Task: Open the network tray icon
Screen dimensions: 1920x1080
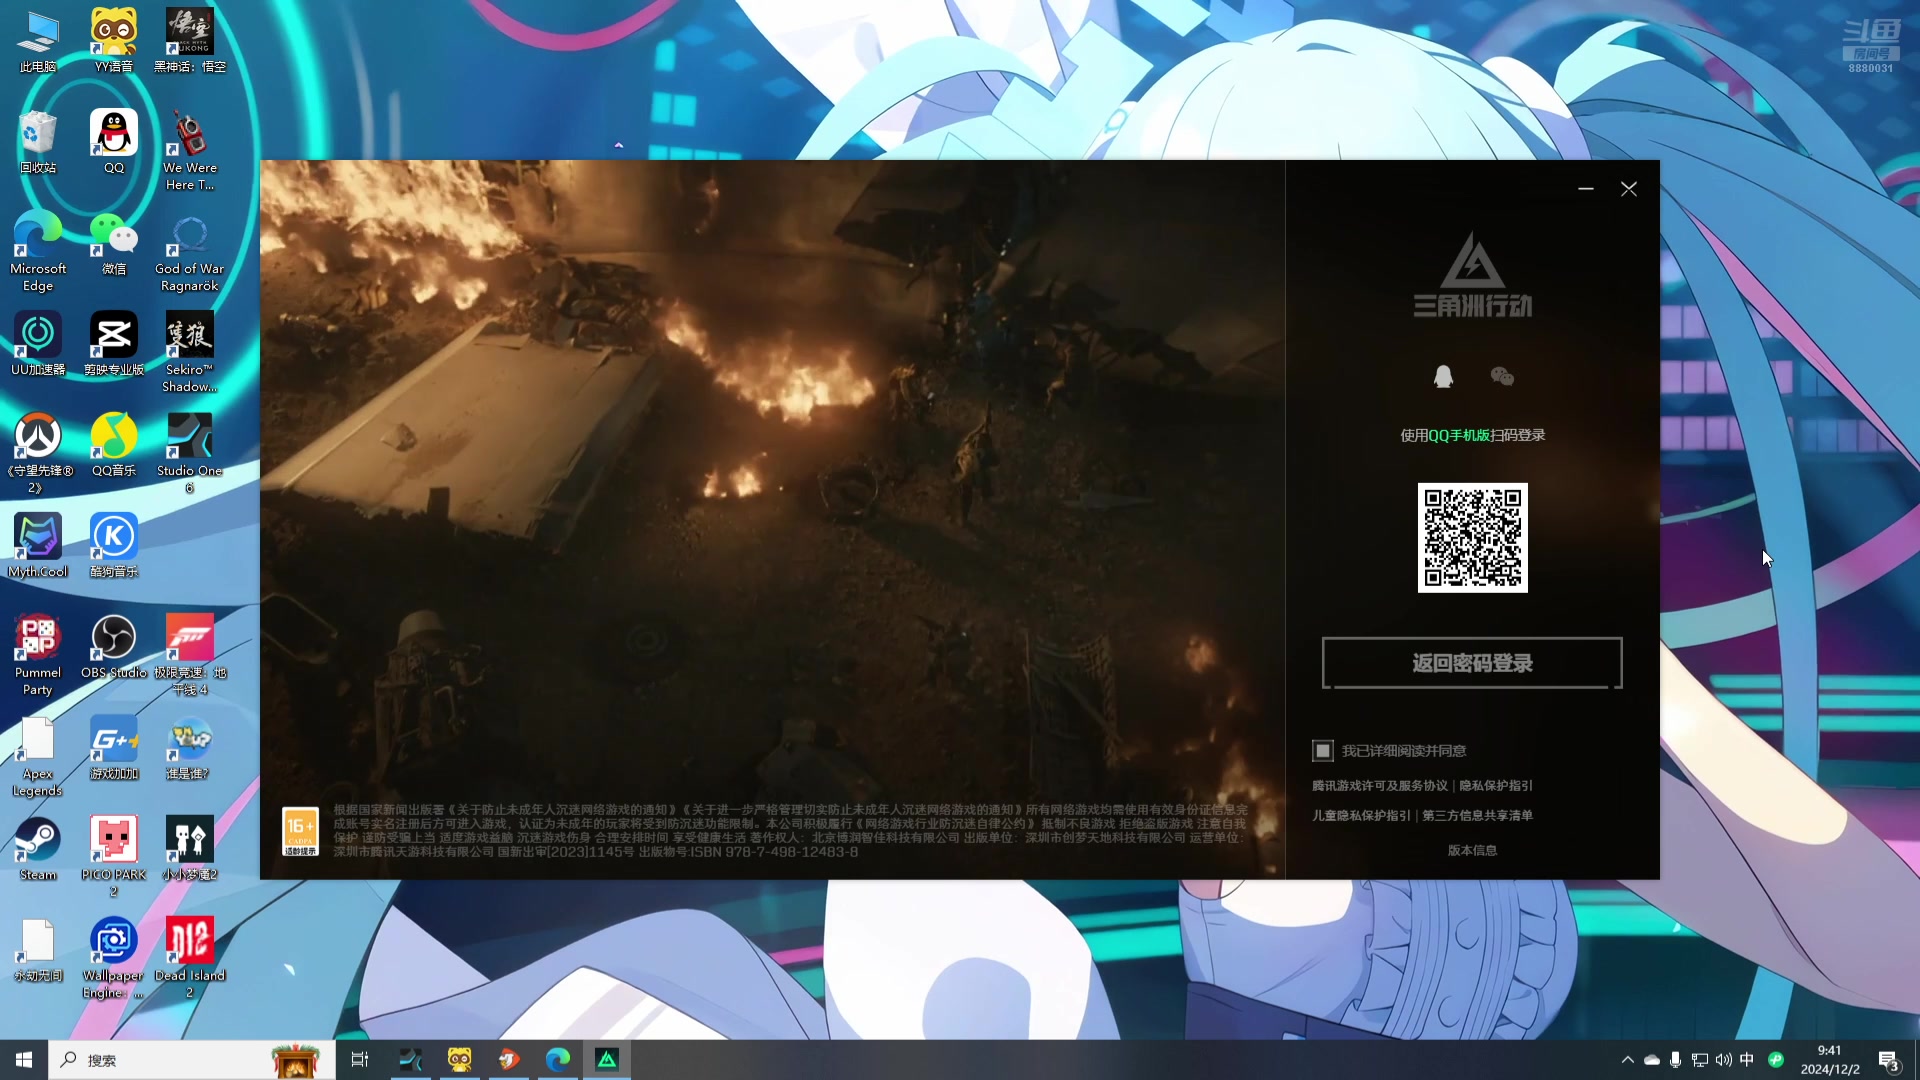Action: (1699, 1059)
